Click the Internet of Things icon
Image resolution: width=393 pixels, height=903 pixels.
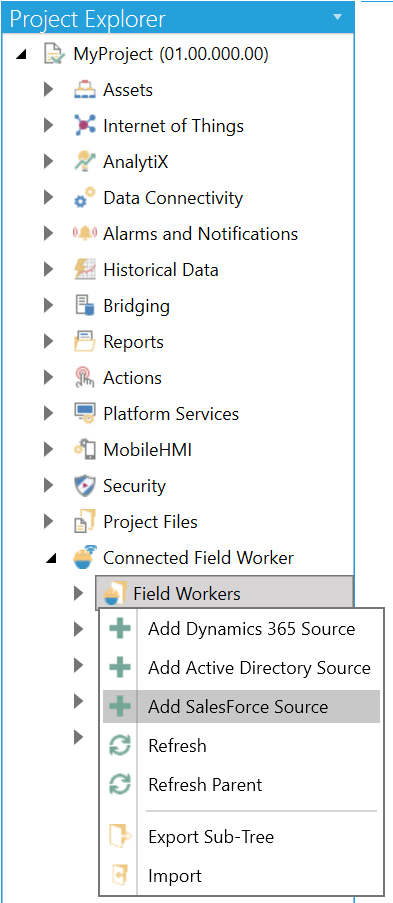[x=85, y=126]
